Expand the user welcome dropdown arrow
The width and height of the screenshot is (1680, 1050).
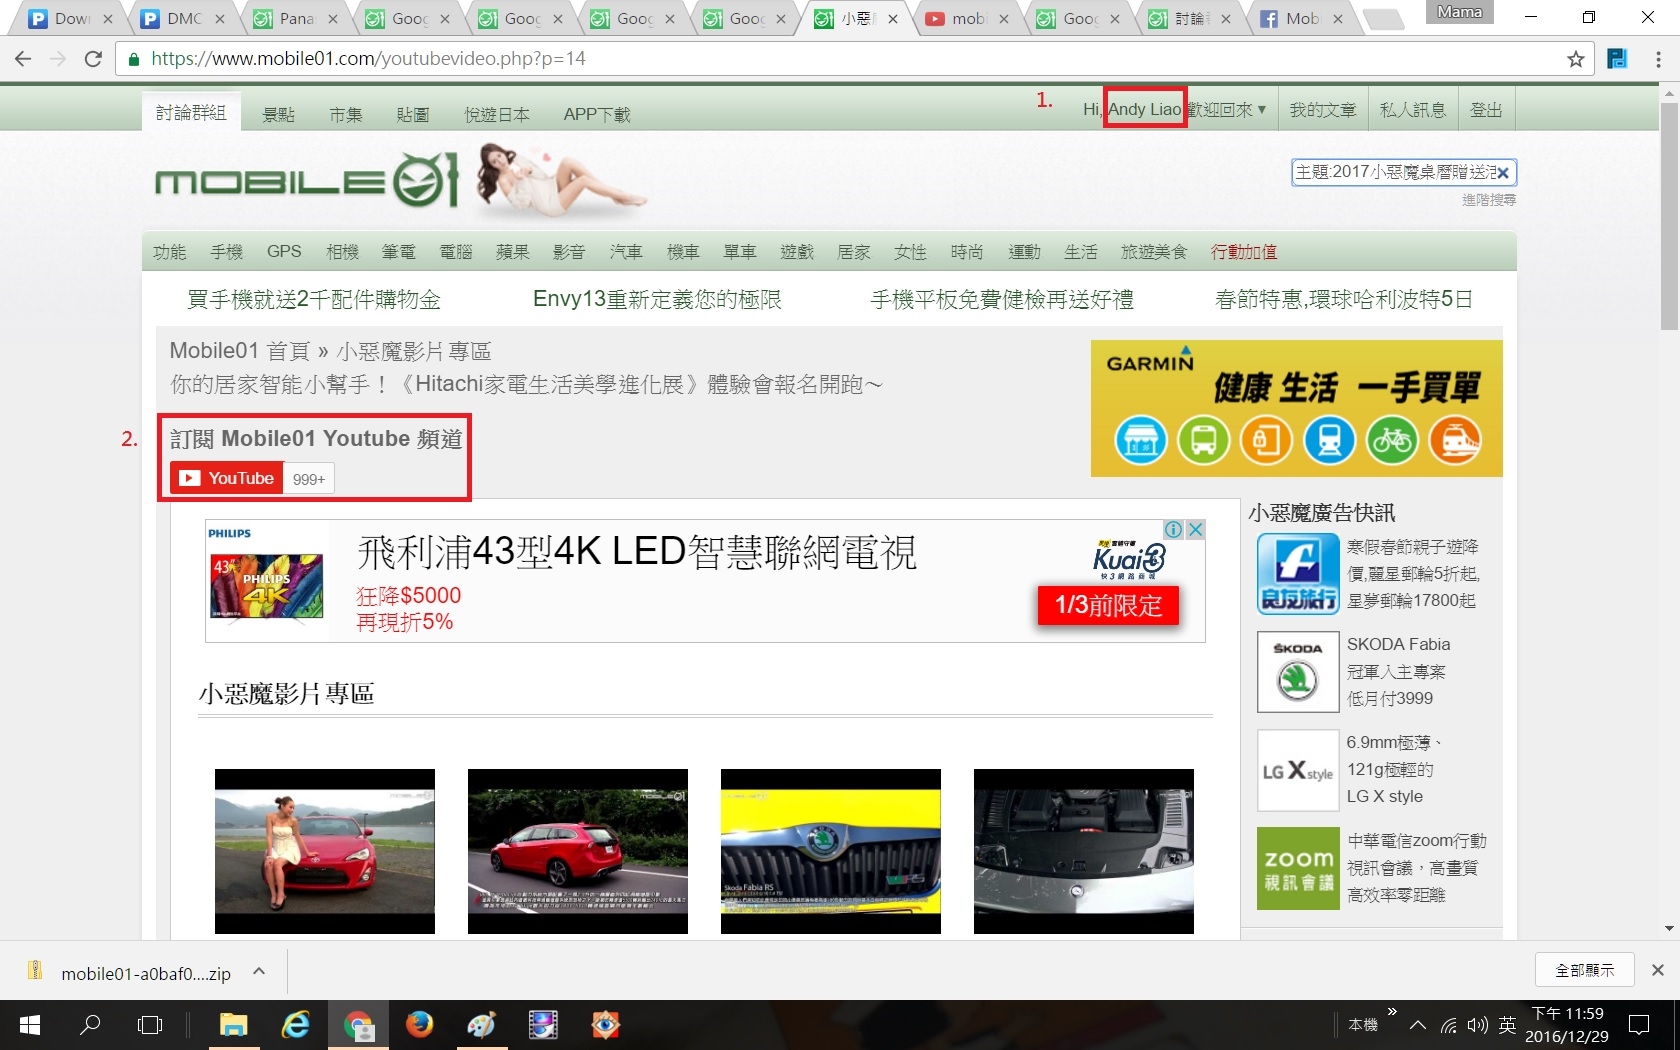tap(1262, 109)
